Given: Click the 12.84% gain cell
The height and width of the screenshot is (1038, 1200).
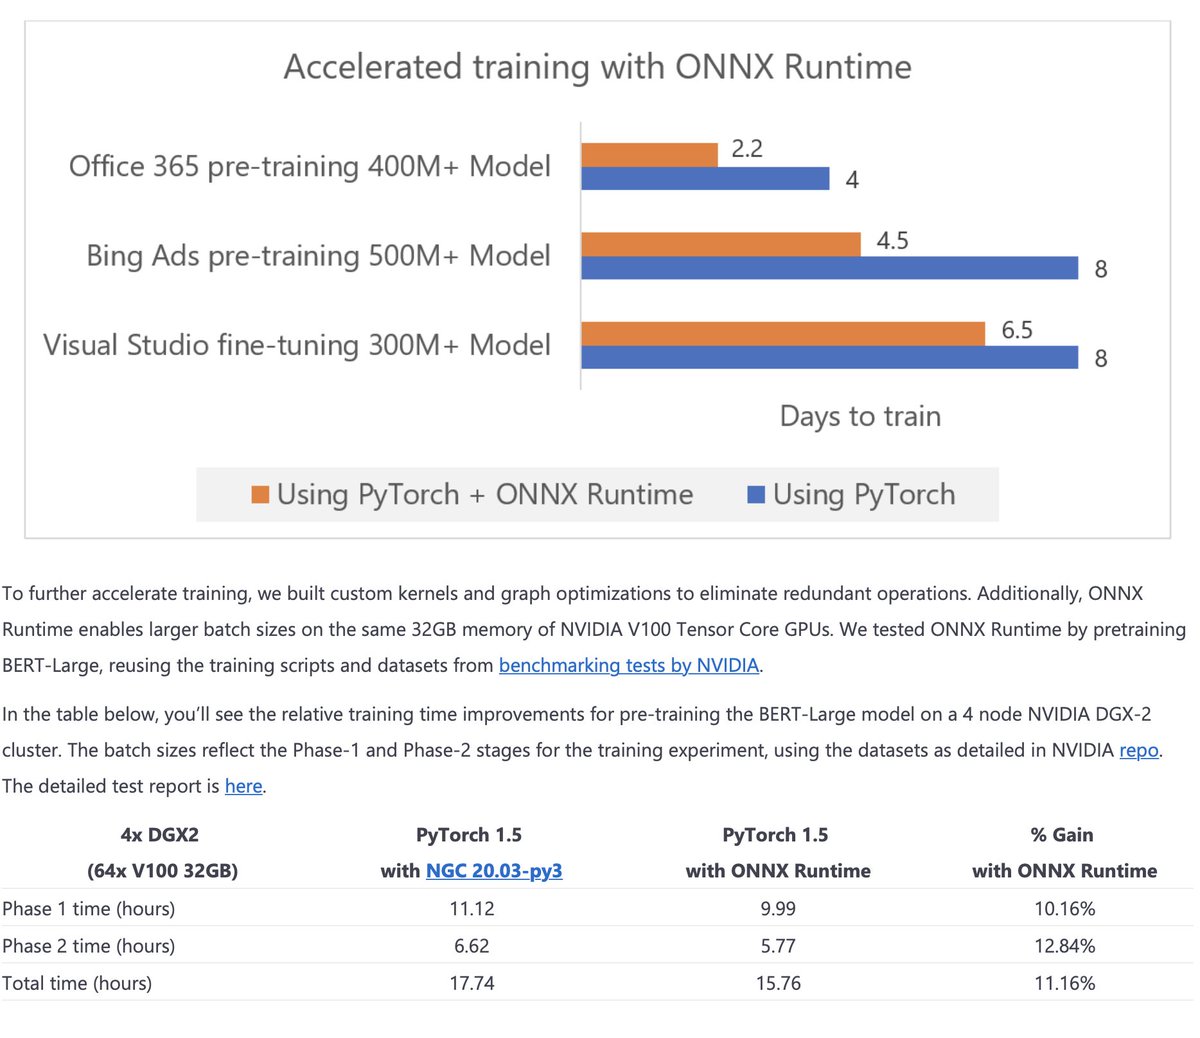Looking at the screenshot, I should 1065,946.
